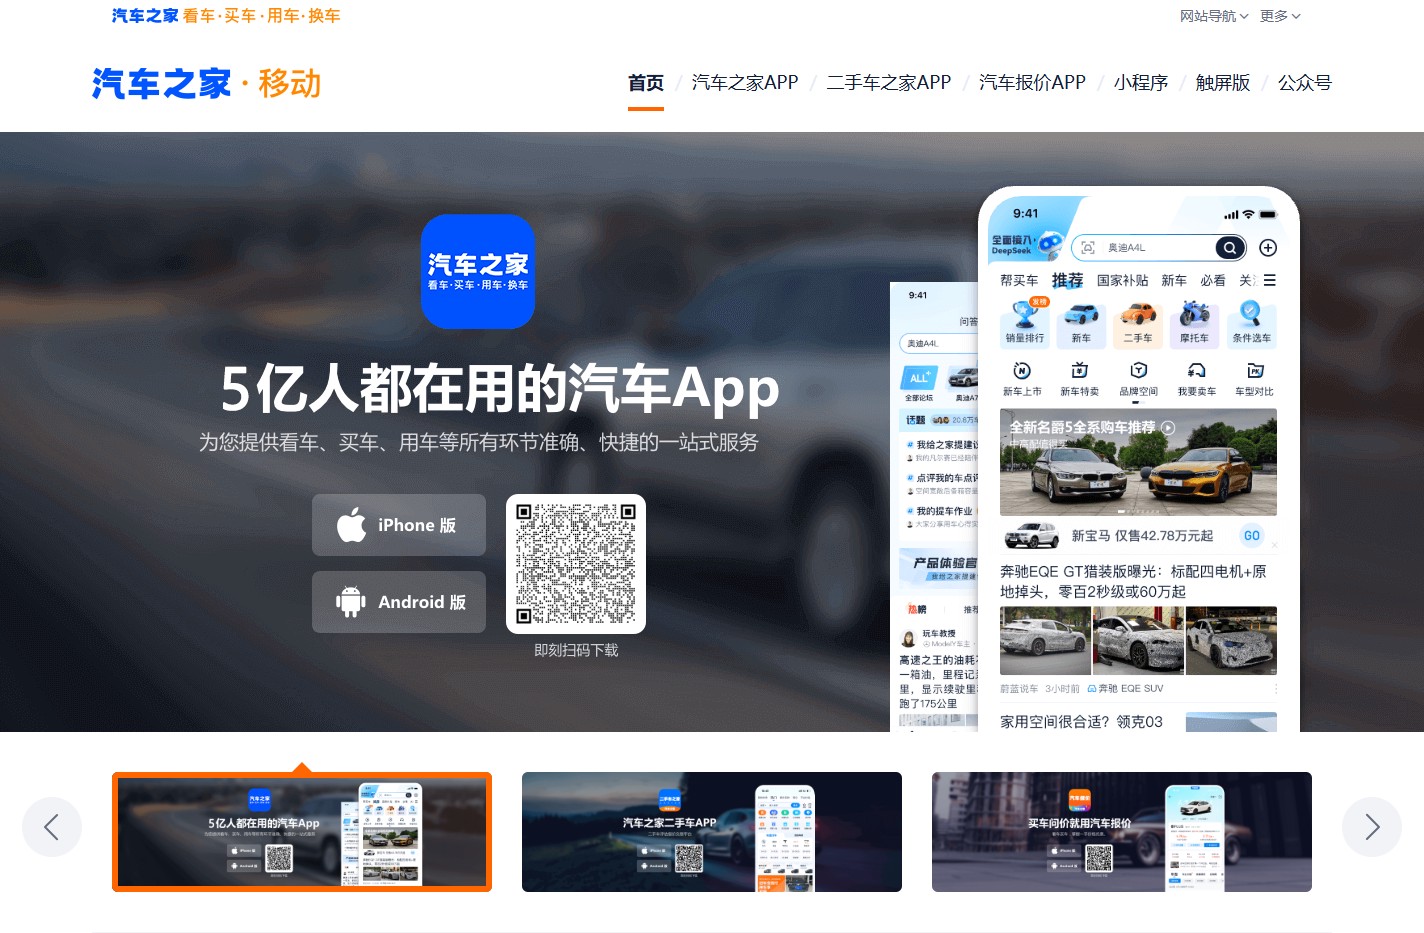Expand the 网站导航 dropdown

coord(1214,16)
